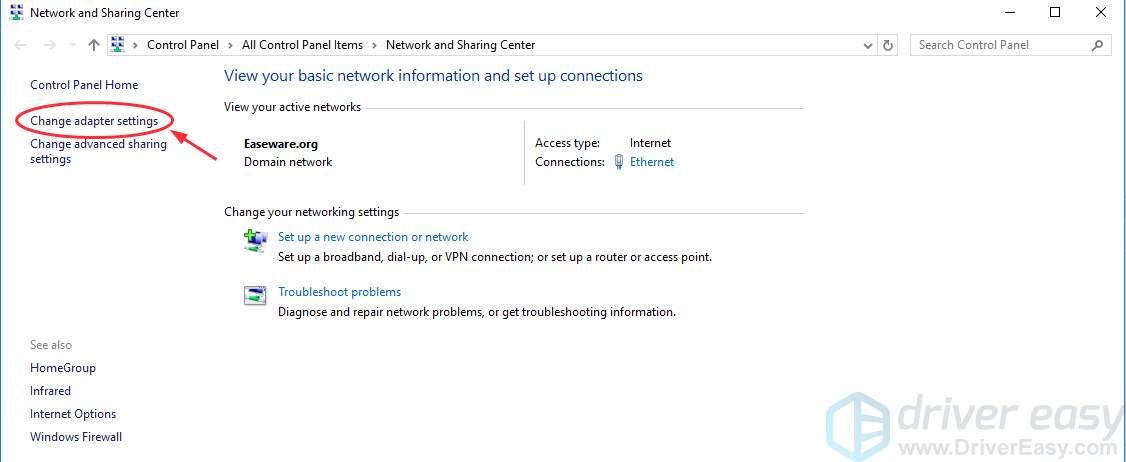Select All Control Panel Items breadcrumb

point(302,45)
